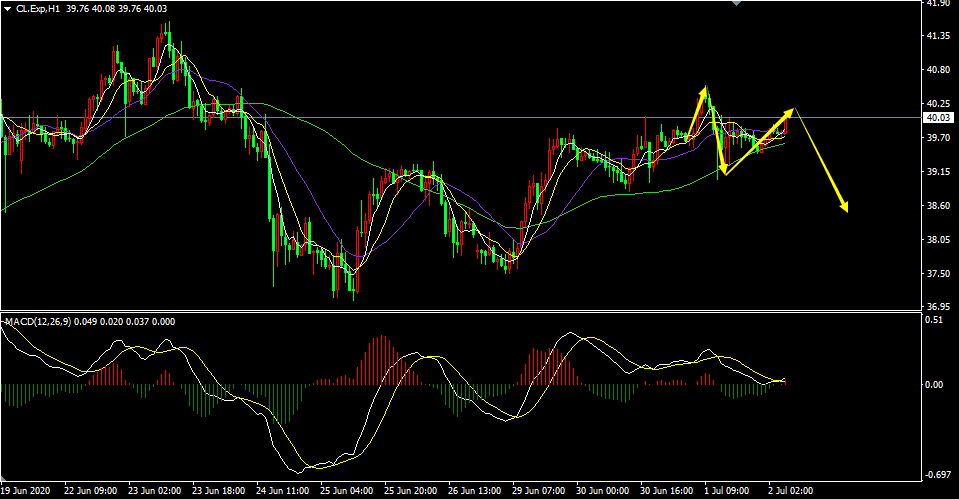959x499 pixels.
Task: Click the -0.697 MACD scale label
Action: tap(938, 475)
